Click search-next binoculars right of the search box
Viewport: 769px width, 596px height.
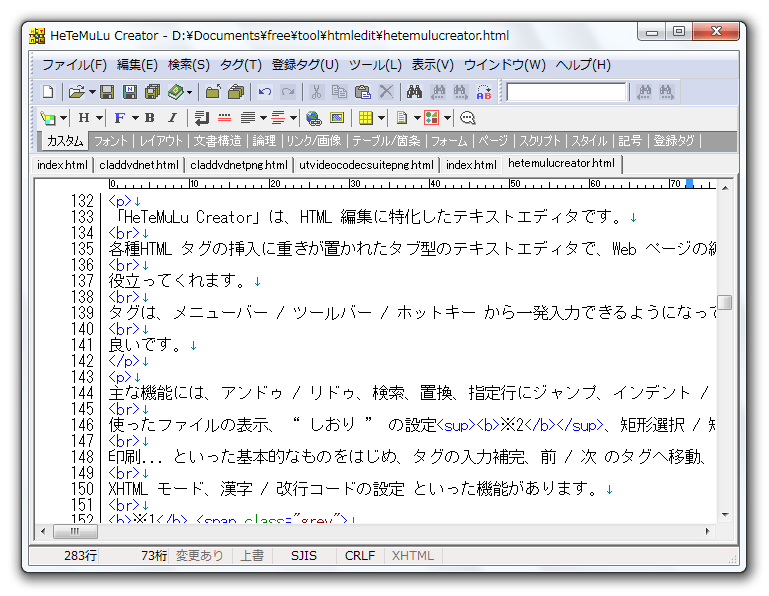click(666, 92)
